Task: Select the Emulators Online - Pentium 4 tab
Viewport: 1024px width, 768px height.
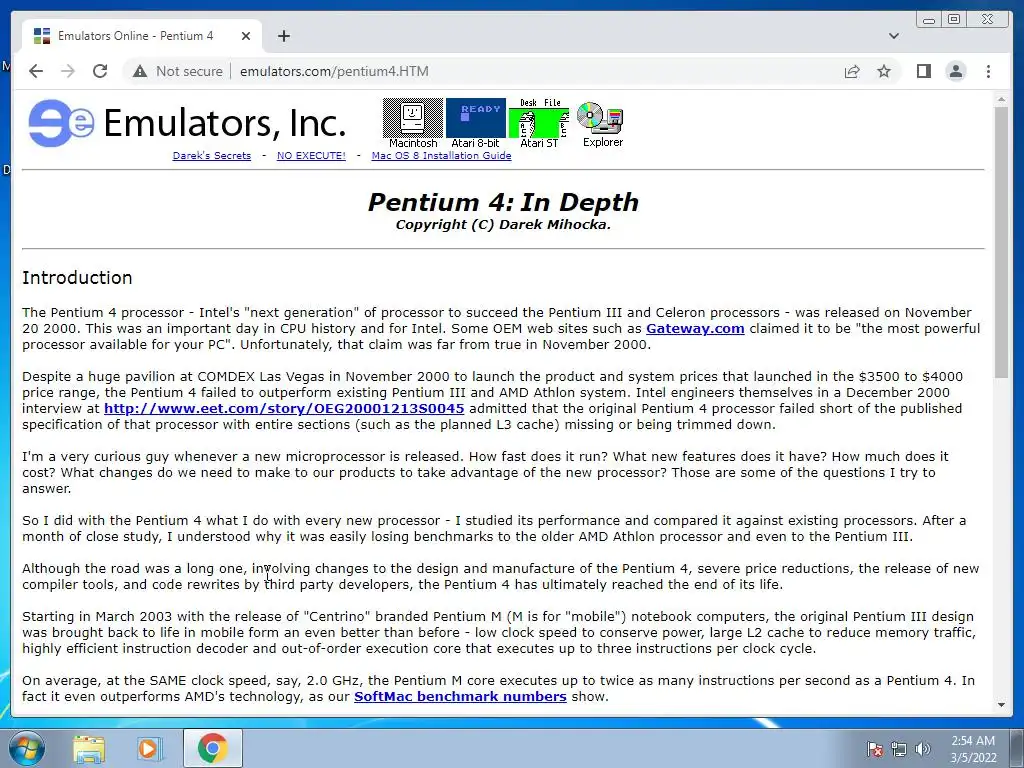Action: [x=142, y=36]
